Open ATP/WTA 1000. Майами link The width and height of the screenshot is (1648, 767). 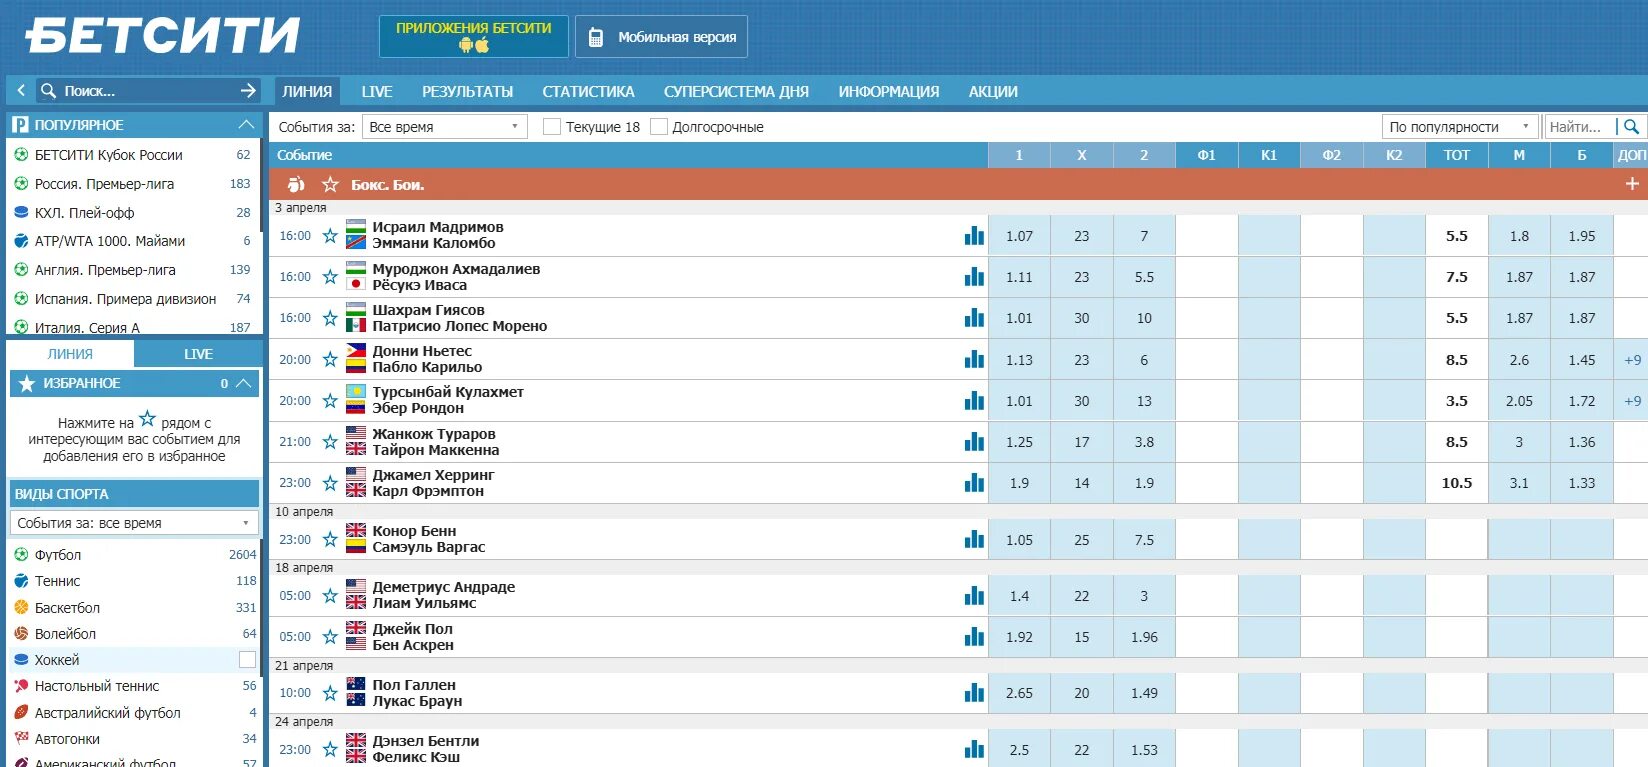coord(110,241)
